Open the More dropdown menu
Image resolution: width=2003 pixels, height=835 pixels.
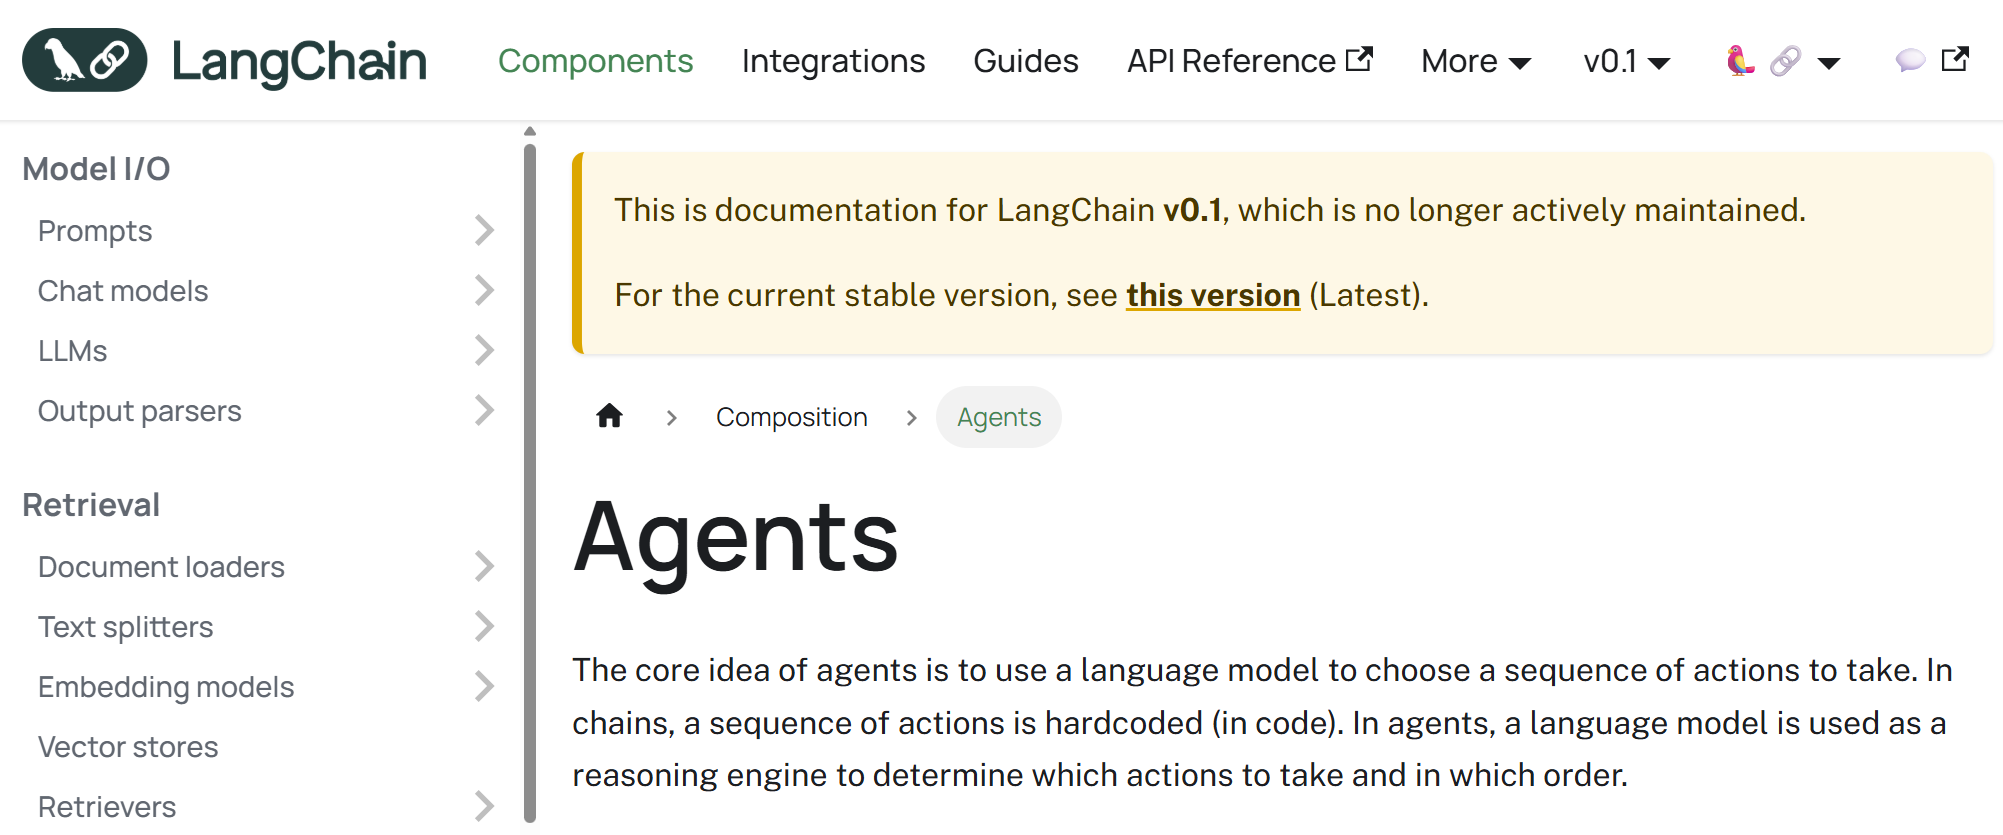[1475, 62]
